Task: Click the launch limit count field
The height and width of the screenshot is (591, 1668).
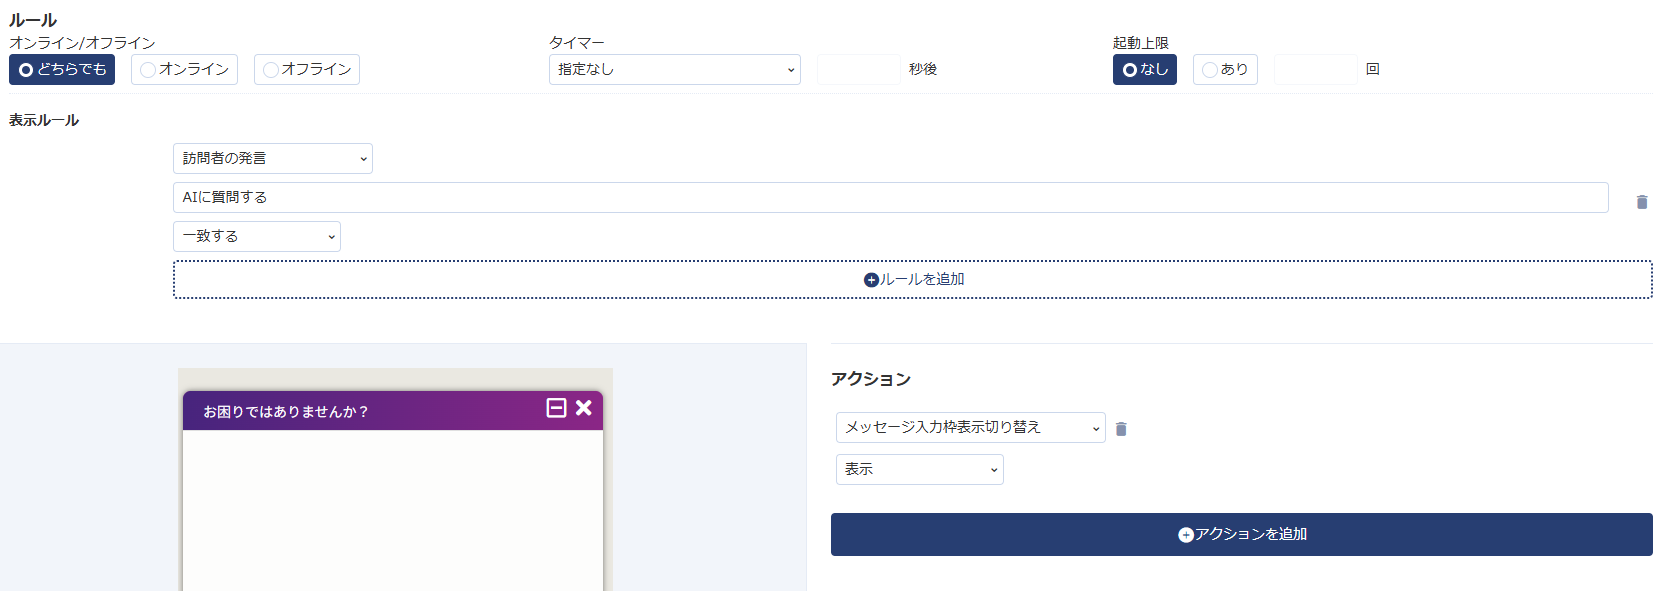Action: coord(1314,70)
